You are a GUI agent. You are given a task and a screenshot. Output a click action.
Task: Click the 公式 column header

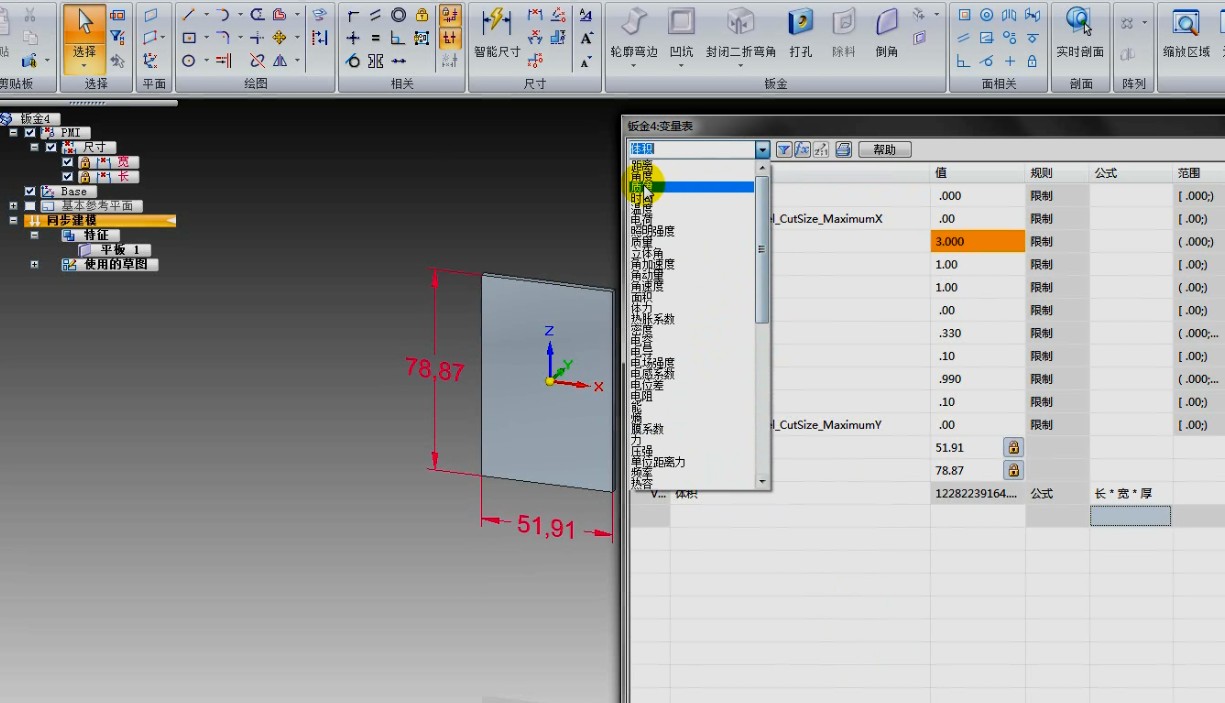(x=1131, y=173)
